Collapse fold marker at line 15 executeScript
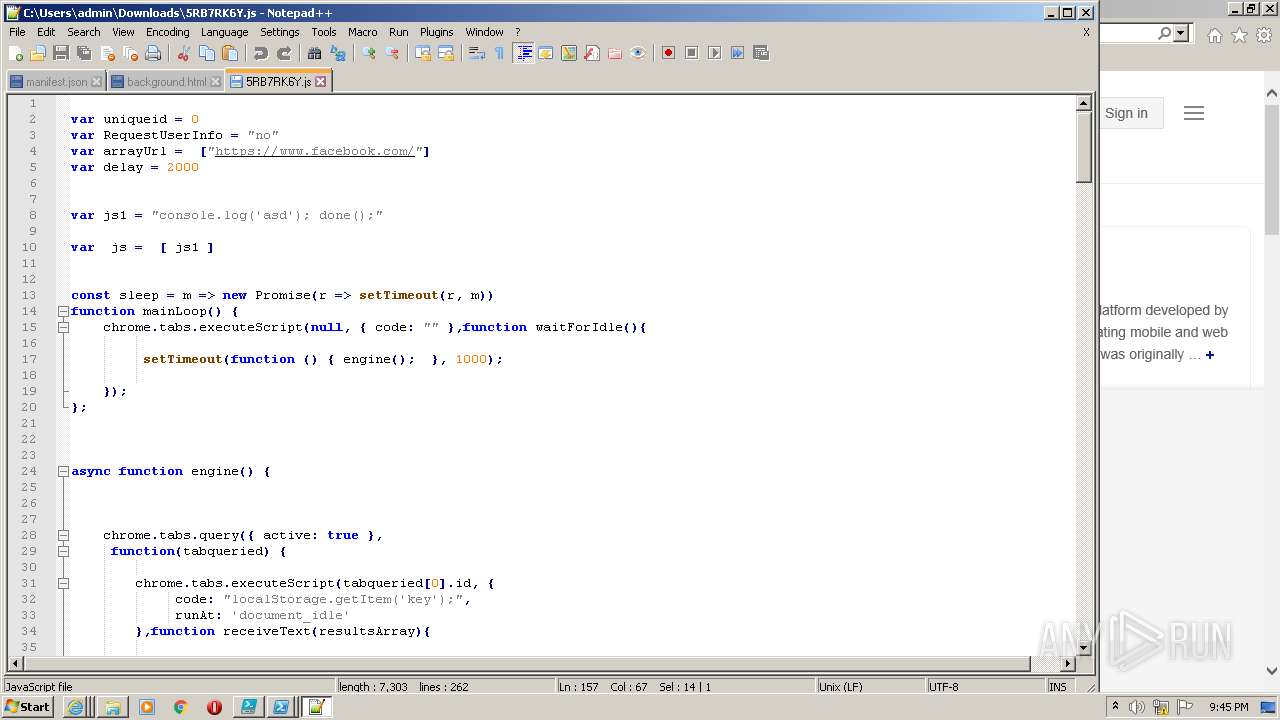Screen dimensions: 1280x720 point(63,327)
